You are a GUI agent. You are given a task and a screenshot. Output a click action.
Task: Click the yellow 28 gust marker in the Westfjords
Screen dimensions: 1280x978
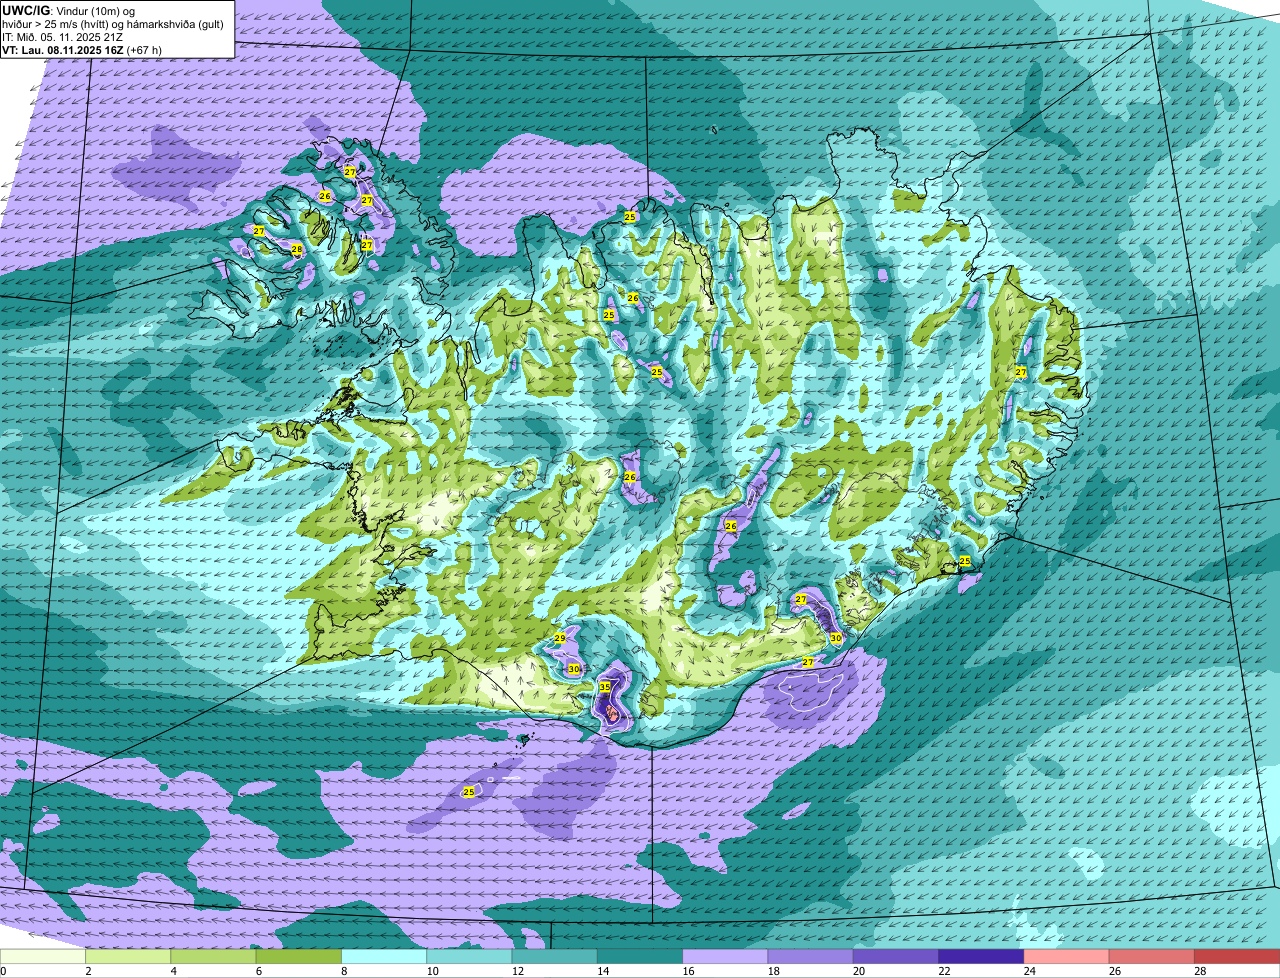click(297, 249)
